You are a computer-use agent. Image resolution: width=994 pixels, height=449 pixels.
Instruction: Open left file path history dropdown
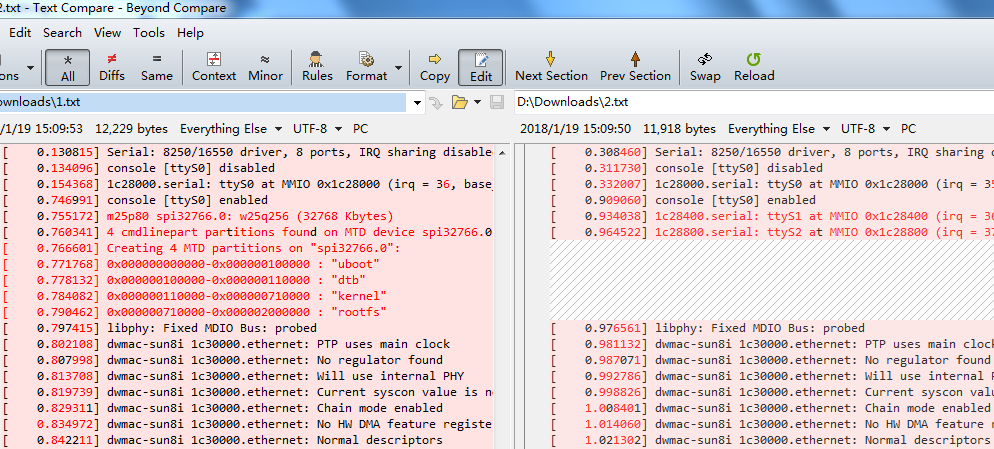click(x=417, y=102)
